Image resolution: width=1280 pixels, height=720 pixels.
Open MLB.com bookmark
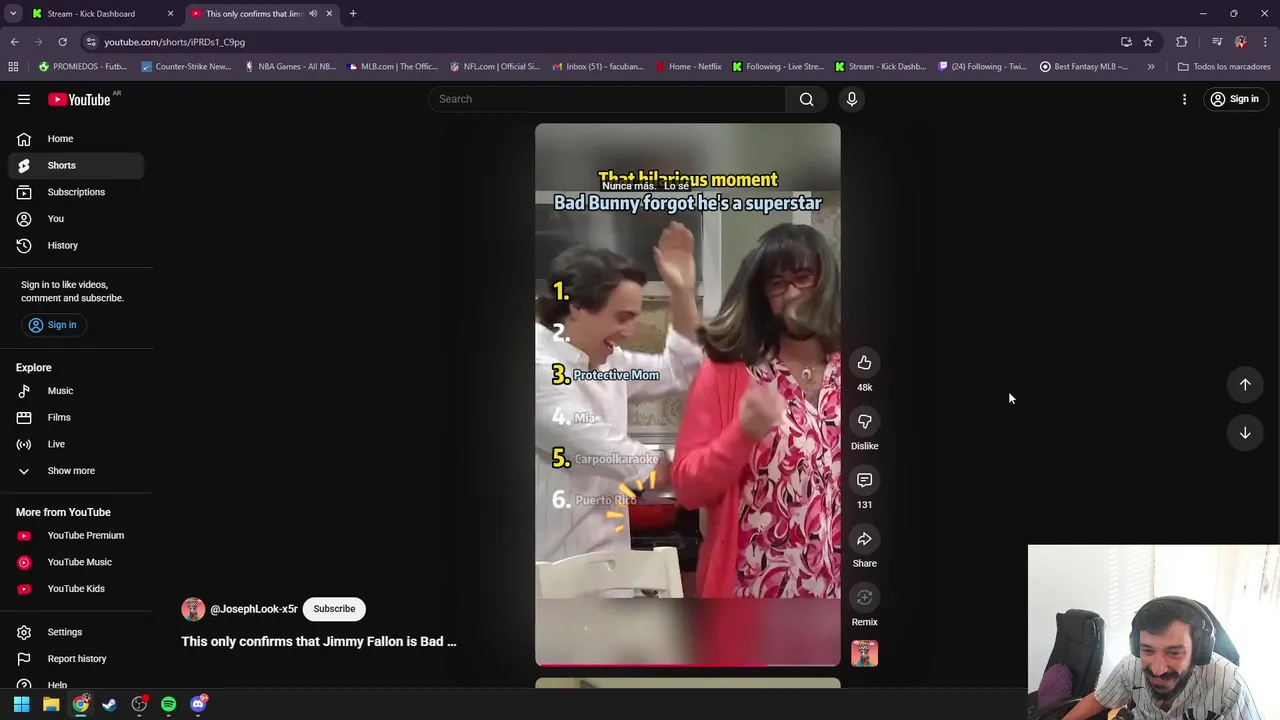pos(392,67)
